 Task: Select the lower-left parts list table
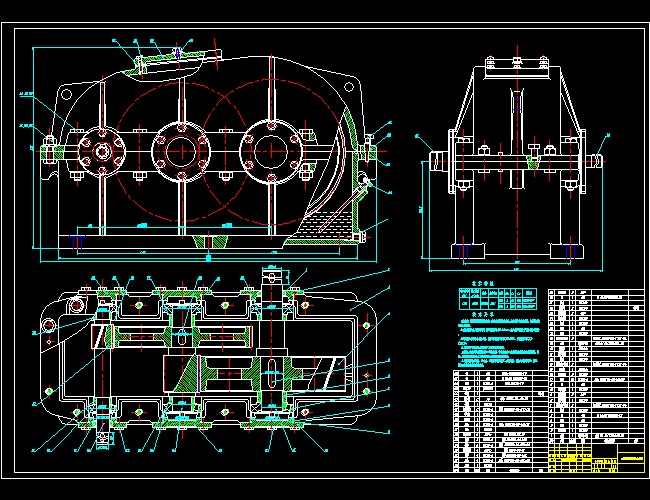pos(500,421)
